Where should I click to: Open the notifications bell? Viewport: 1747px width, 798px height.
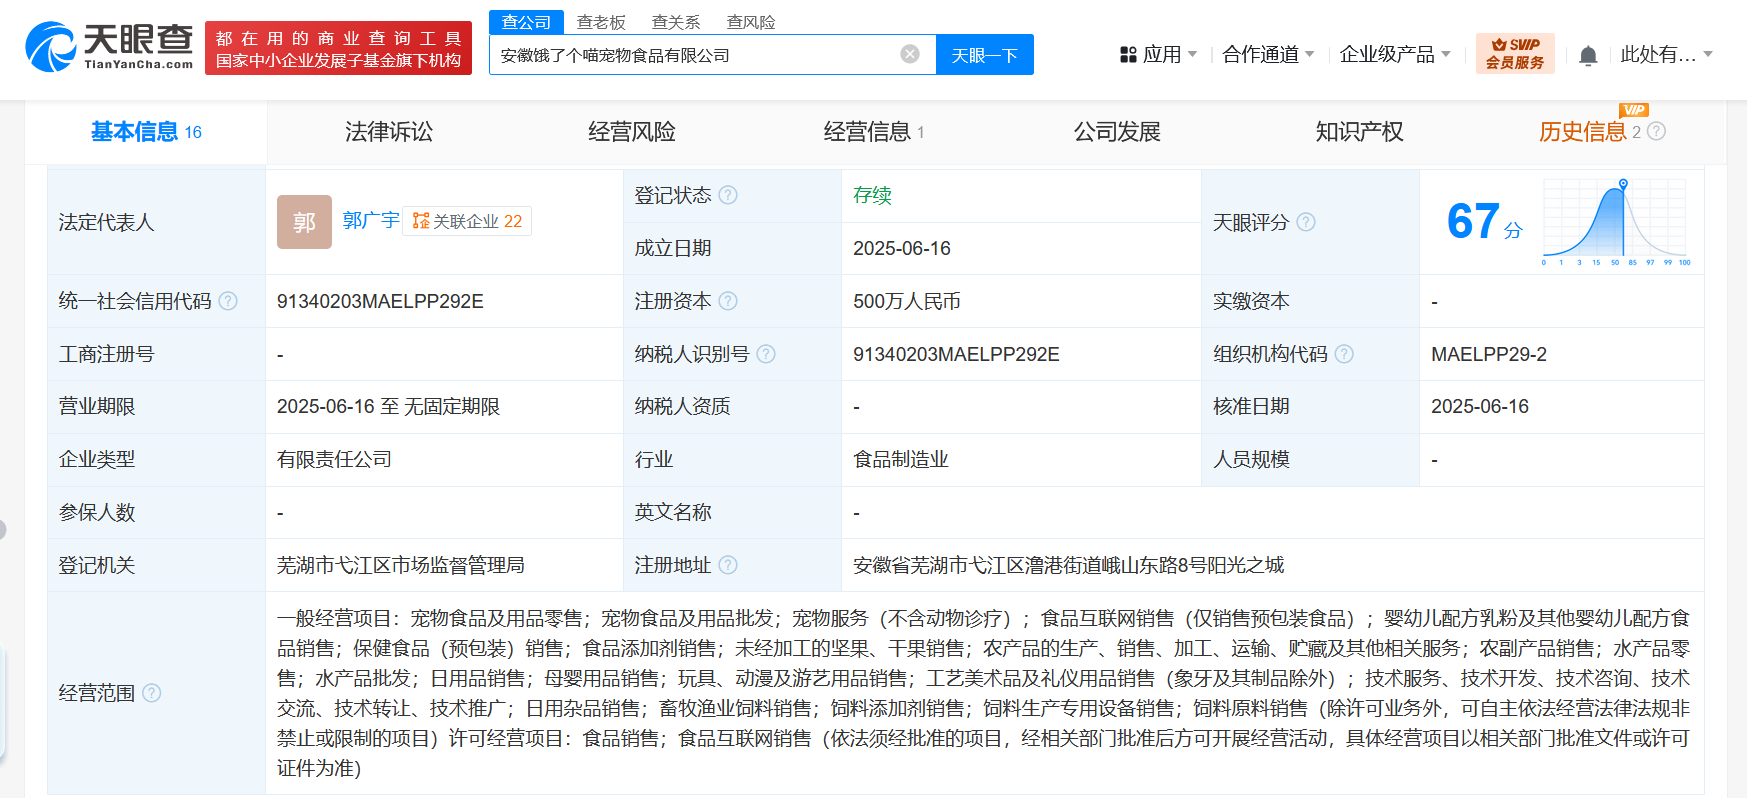[1587, 56]
